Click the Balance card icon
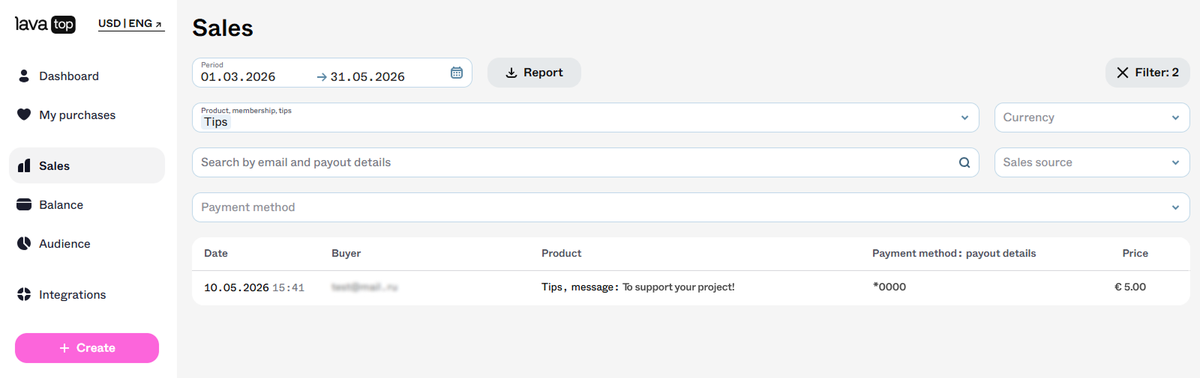Image resolution: width=1200 pixels, height=378 pixels. coord(24,205)
